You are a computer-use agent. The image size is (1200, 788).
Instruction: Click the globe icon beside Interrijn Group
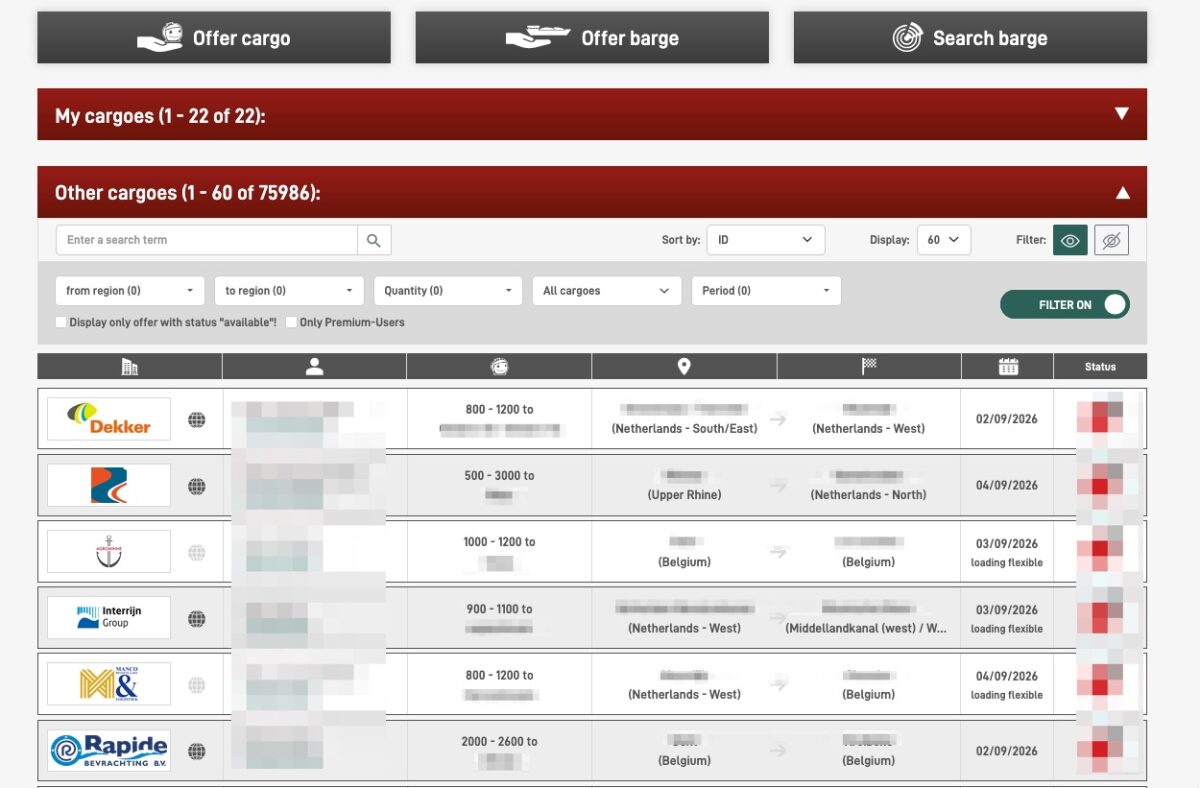click(x=197, y=619)
